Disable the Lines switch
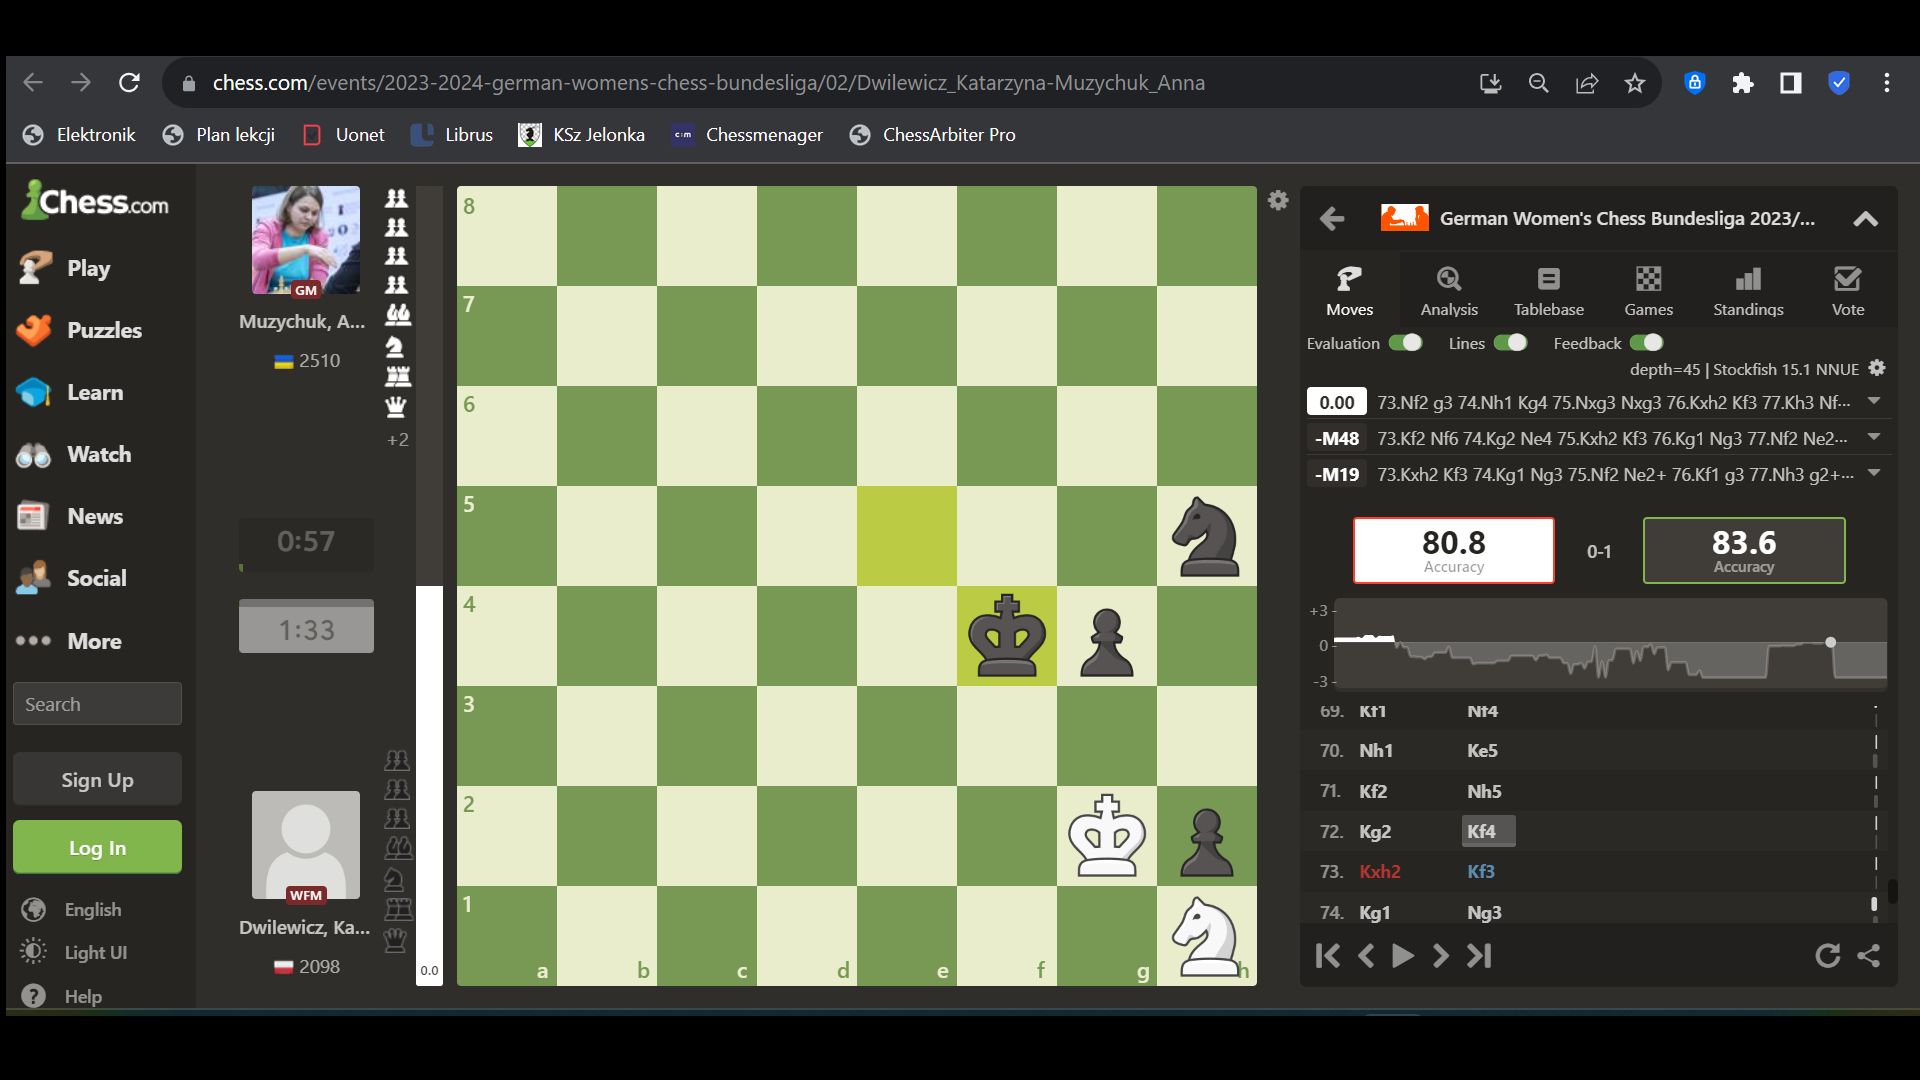This screenshot has width=1920, height=1080. click(x=1510, y=343)
